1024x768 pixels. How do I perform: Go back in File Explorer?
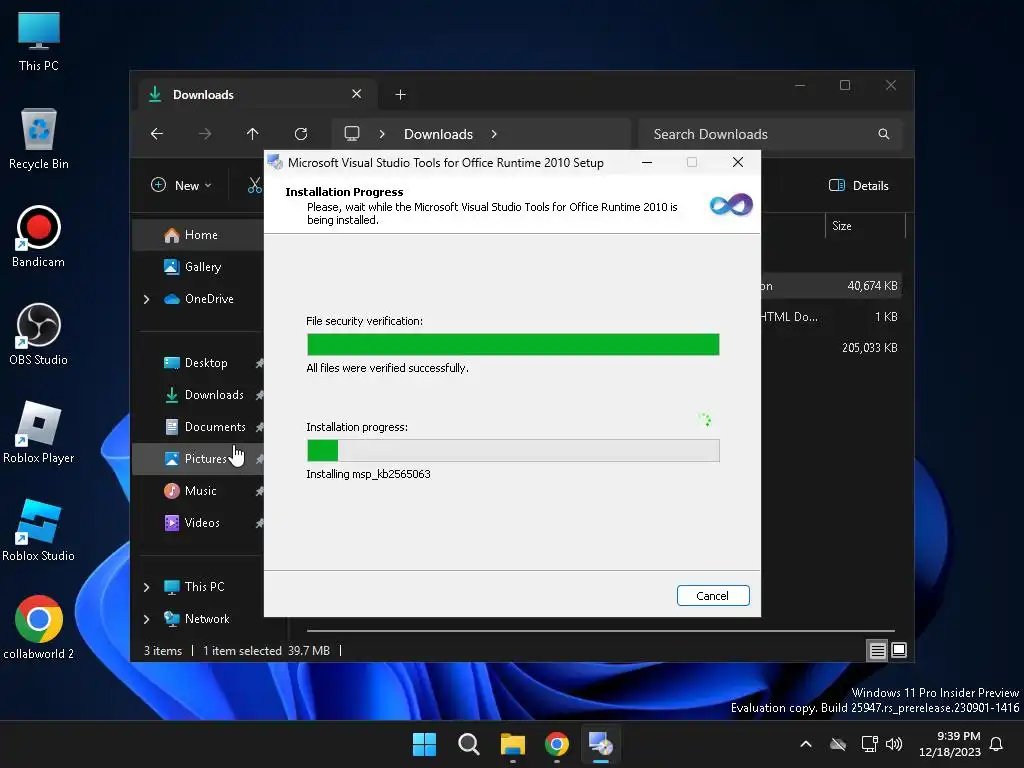(x=157, y=134)
